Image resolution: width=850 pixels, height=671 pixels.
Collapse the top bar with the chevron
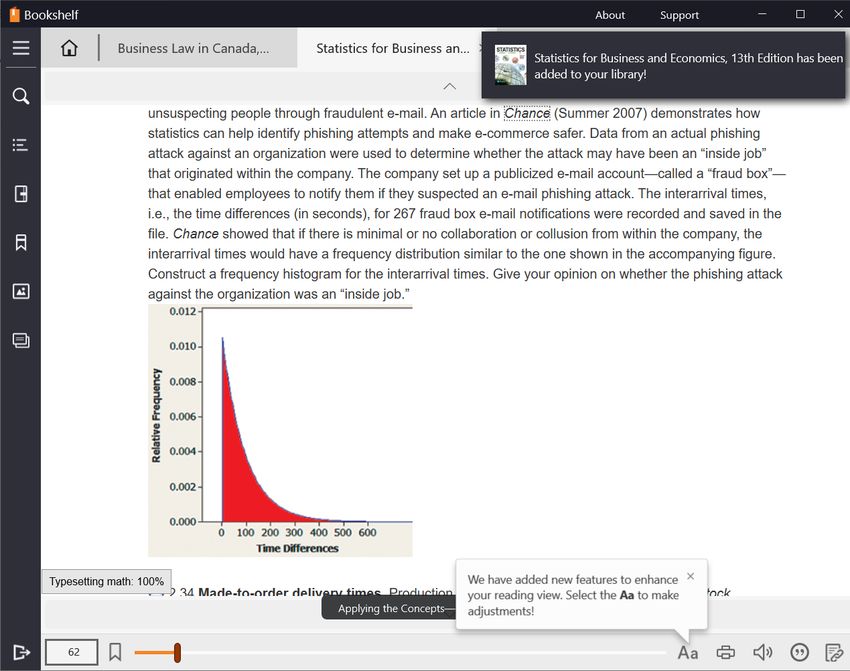coord(449,86)
